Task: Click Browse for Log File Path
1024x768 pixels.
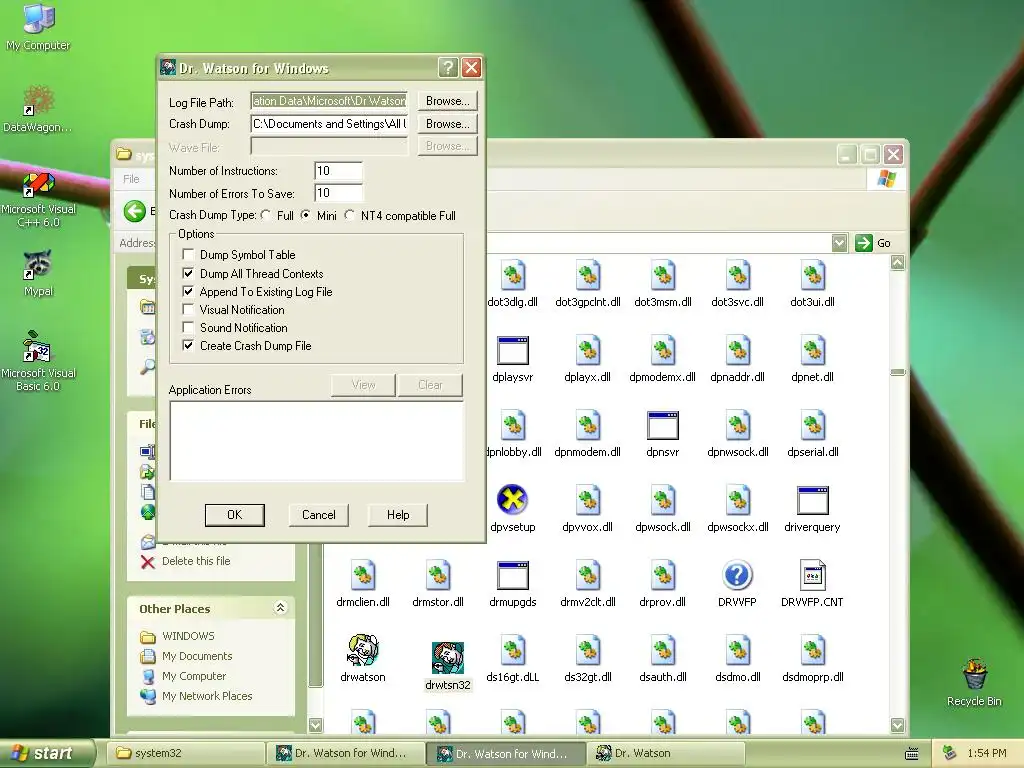Action: 447,101
